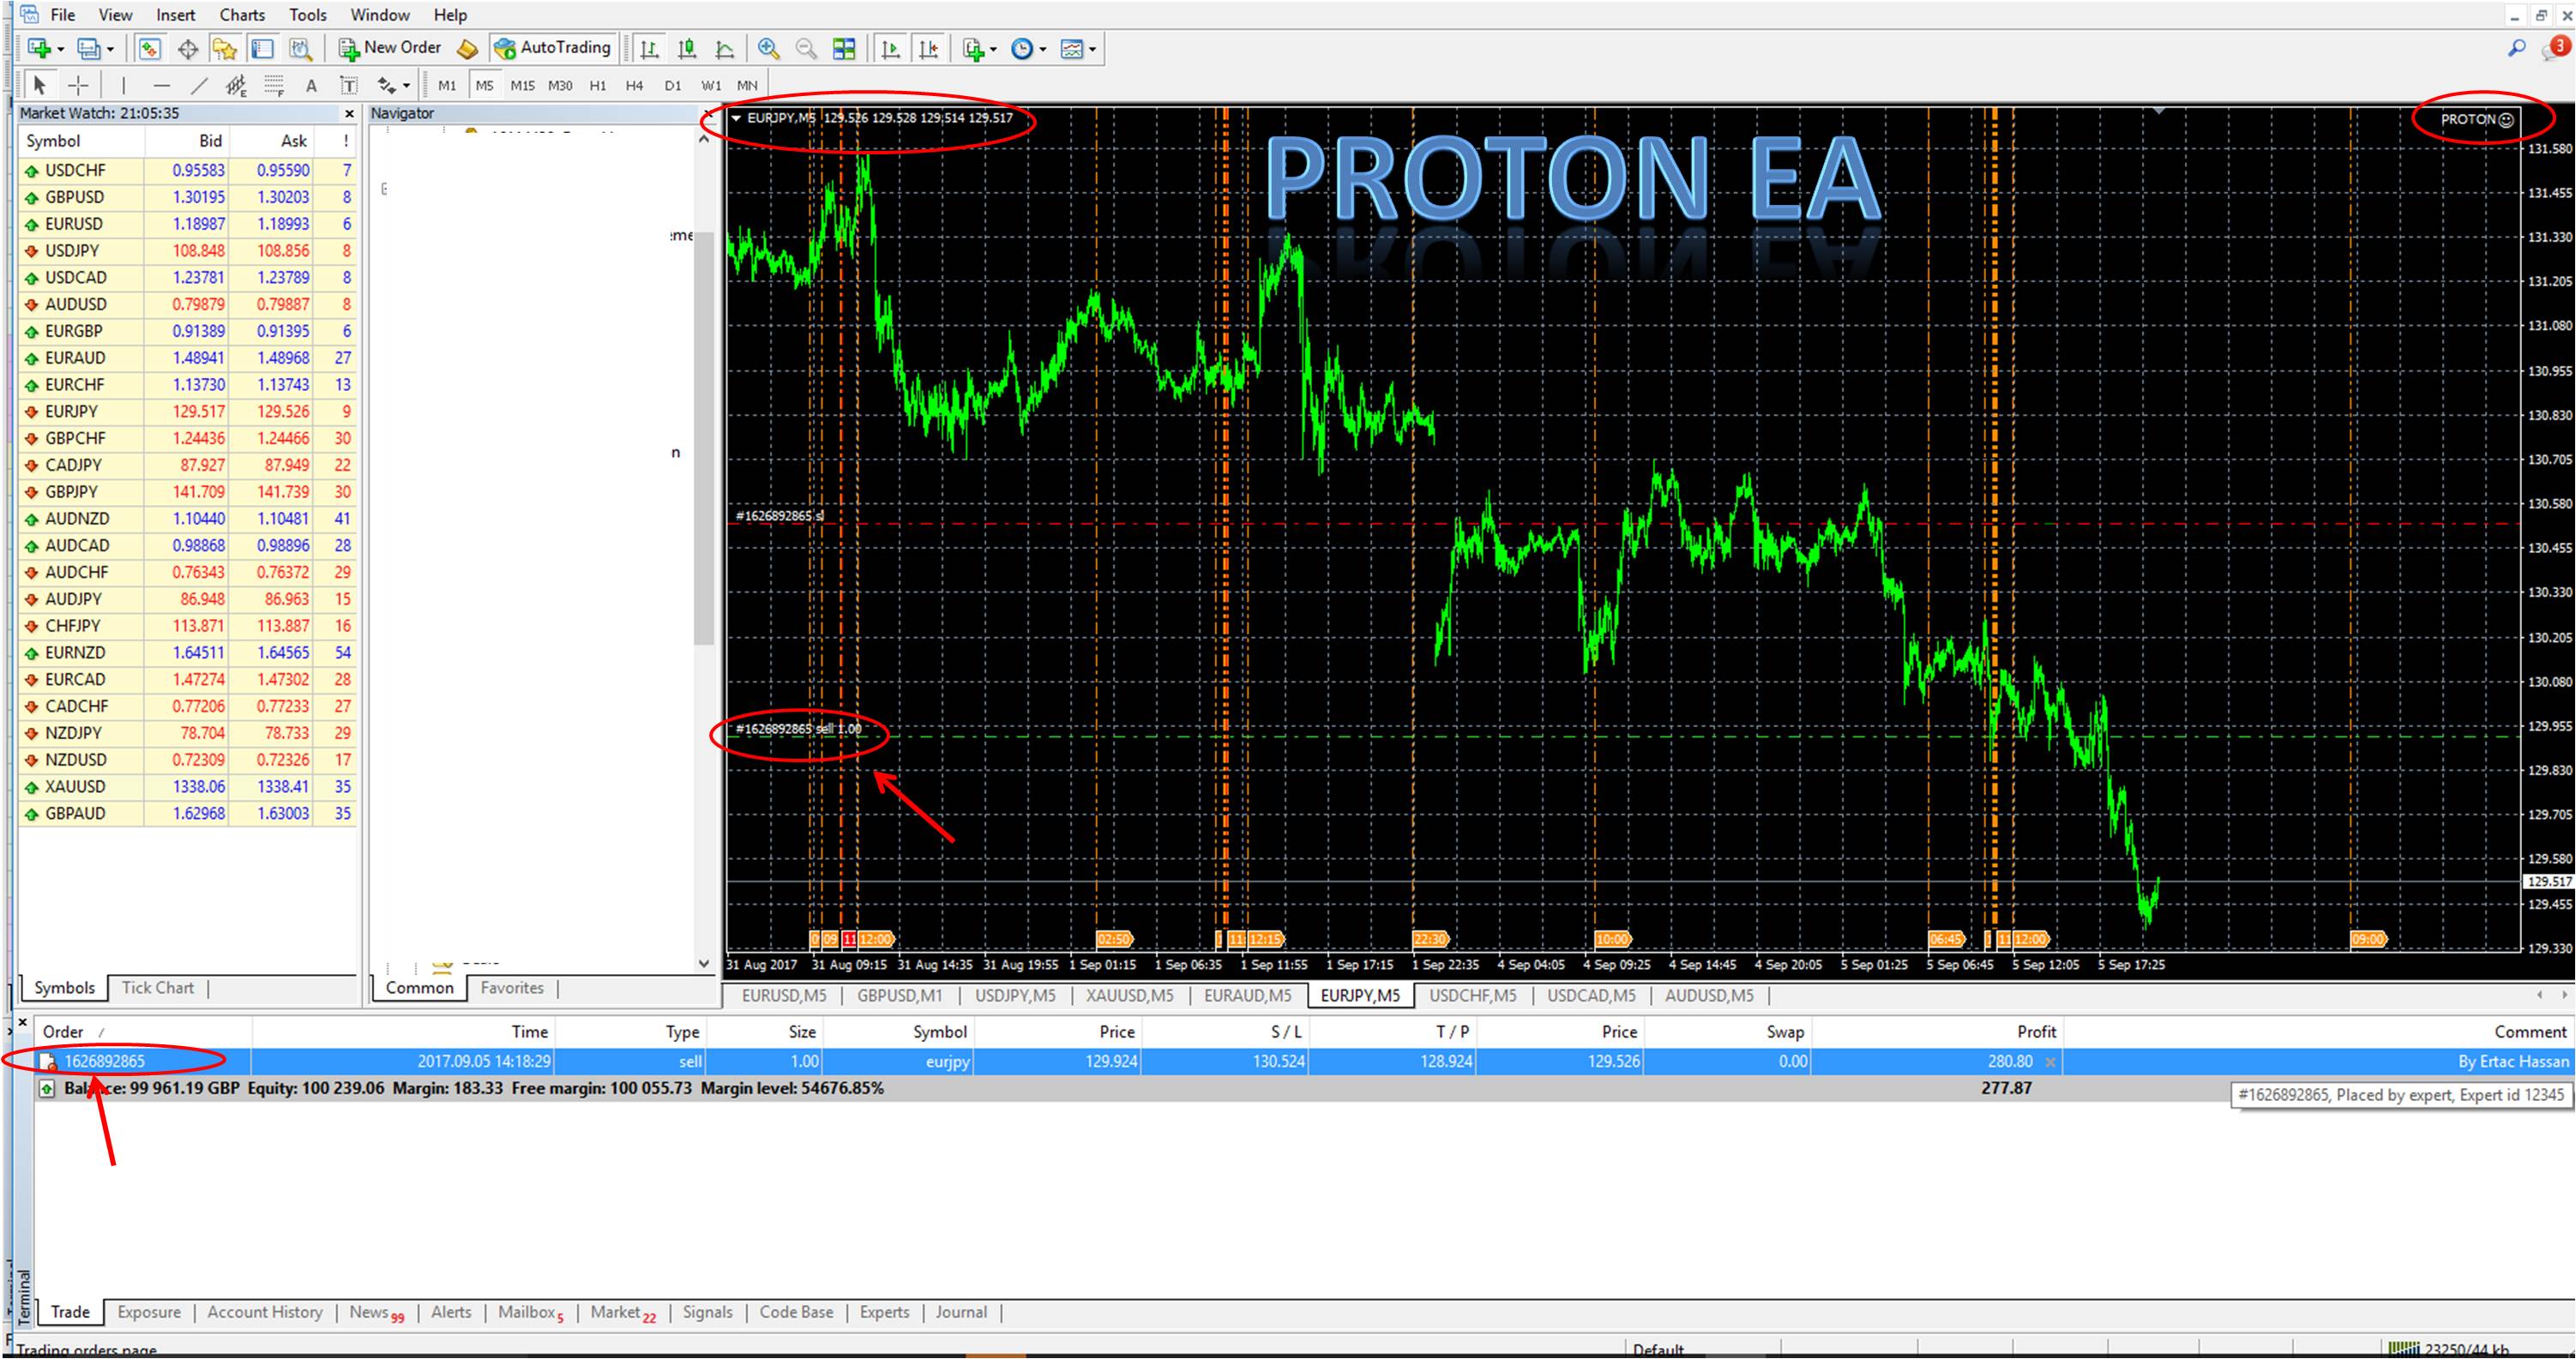The width and height of the screenshot is (2576, 1359).
Task: Open the Templates dropdown arrow
Action: coord(1092,49)
